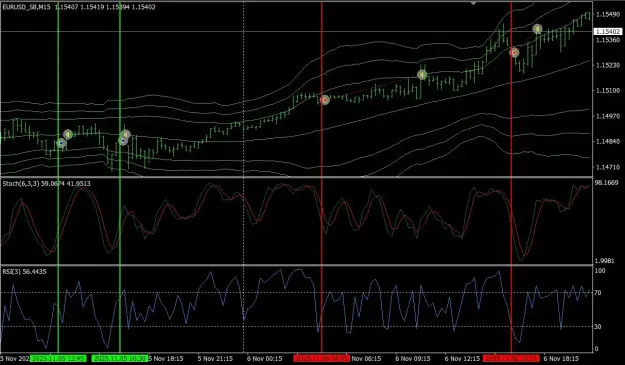Click the 98.1669 stochastic scale value
The width and height of the screenshot is (625, 365).
[x=605, y=183]
